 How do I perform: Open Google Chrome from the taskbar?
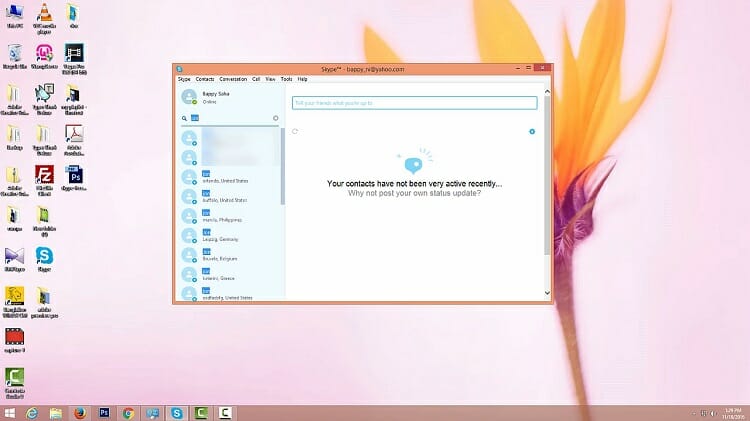[128, 413]
